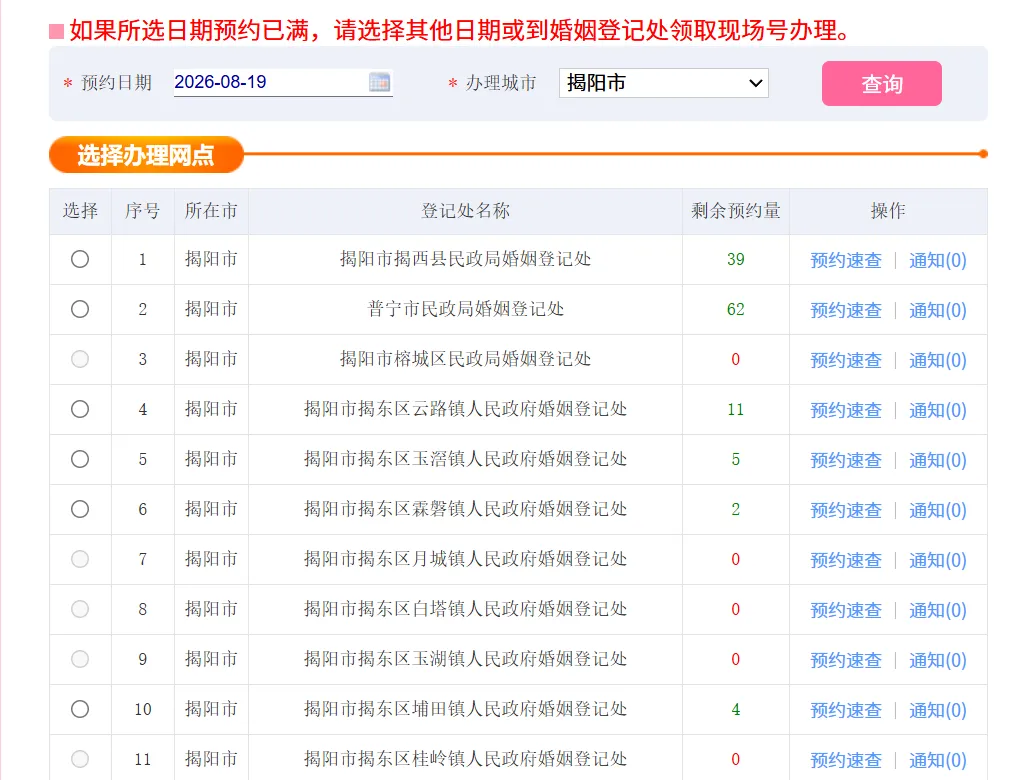Select radio for 揭阳市榕城区民政局婚姻登记处

tap(80, 359)
